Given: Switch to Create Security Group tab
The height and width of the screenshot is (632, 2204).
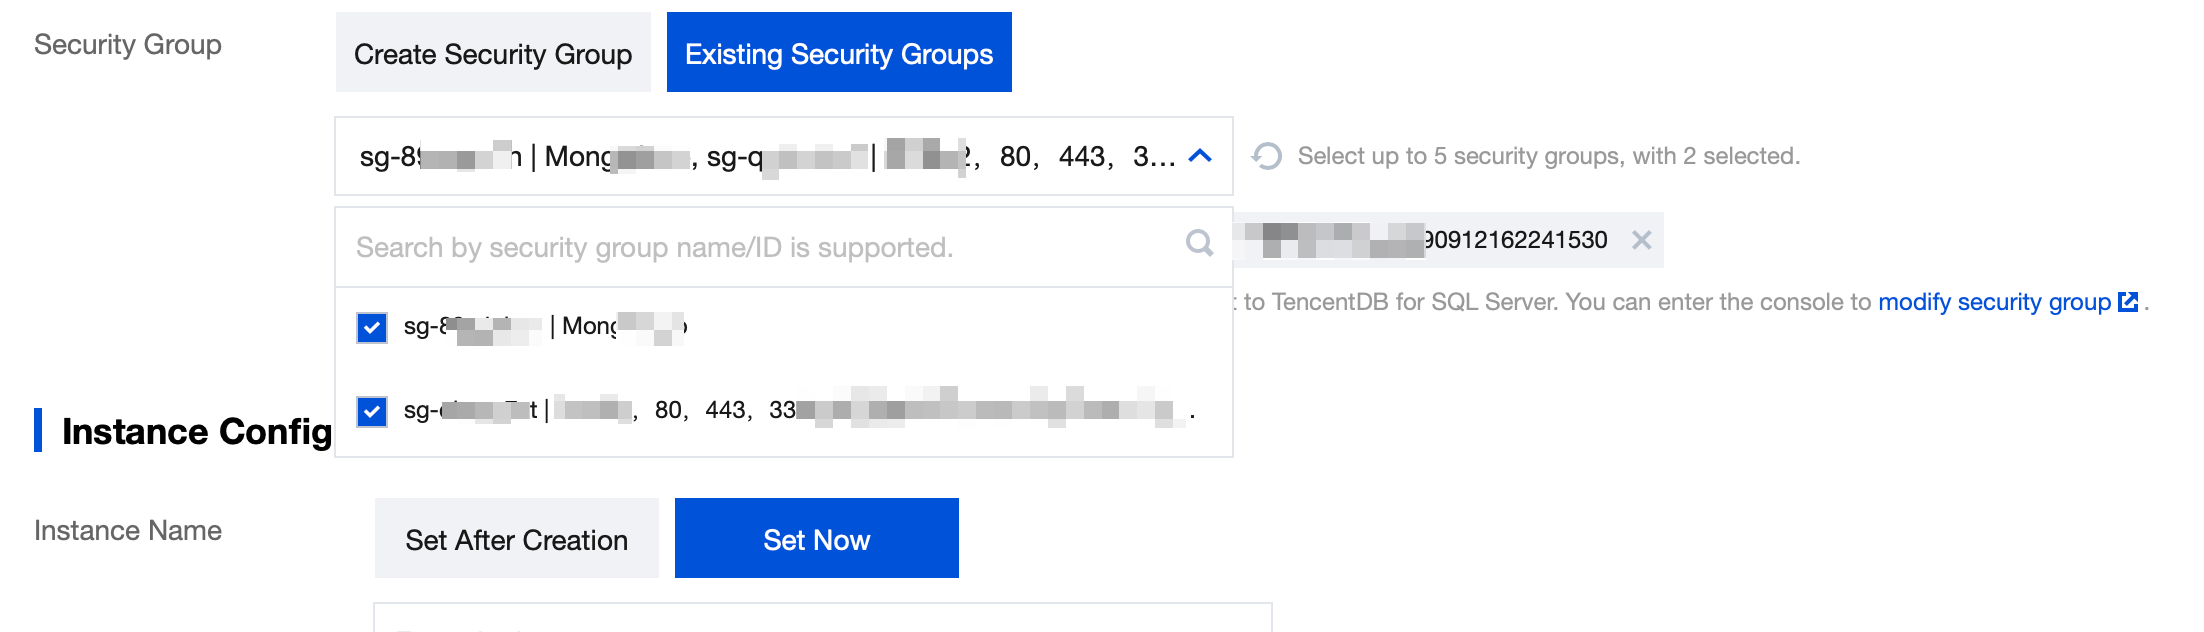Looking at the screenshot, I should coord(493,53).
